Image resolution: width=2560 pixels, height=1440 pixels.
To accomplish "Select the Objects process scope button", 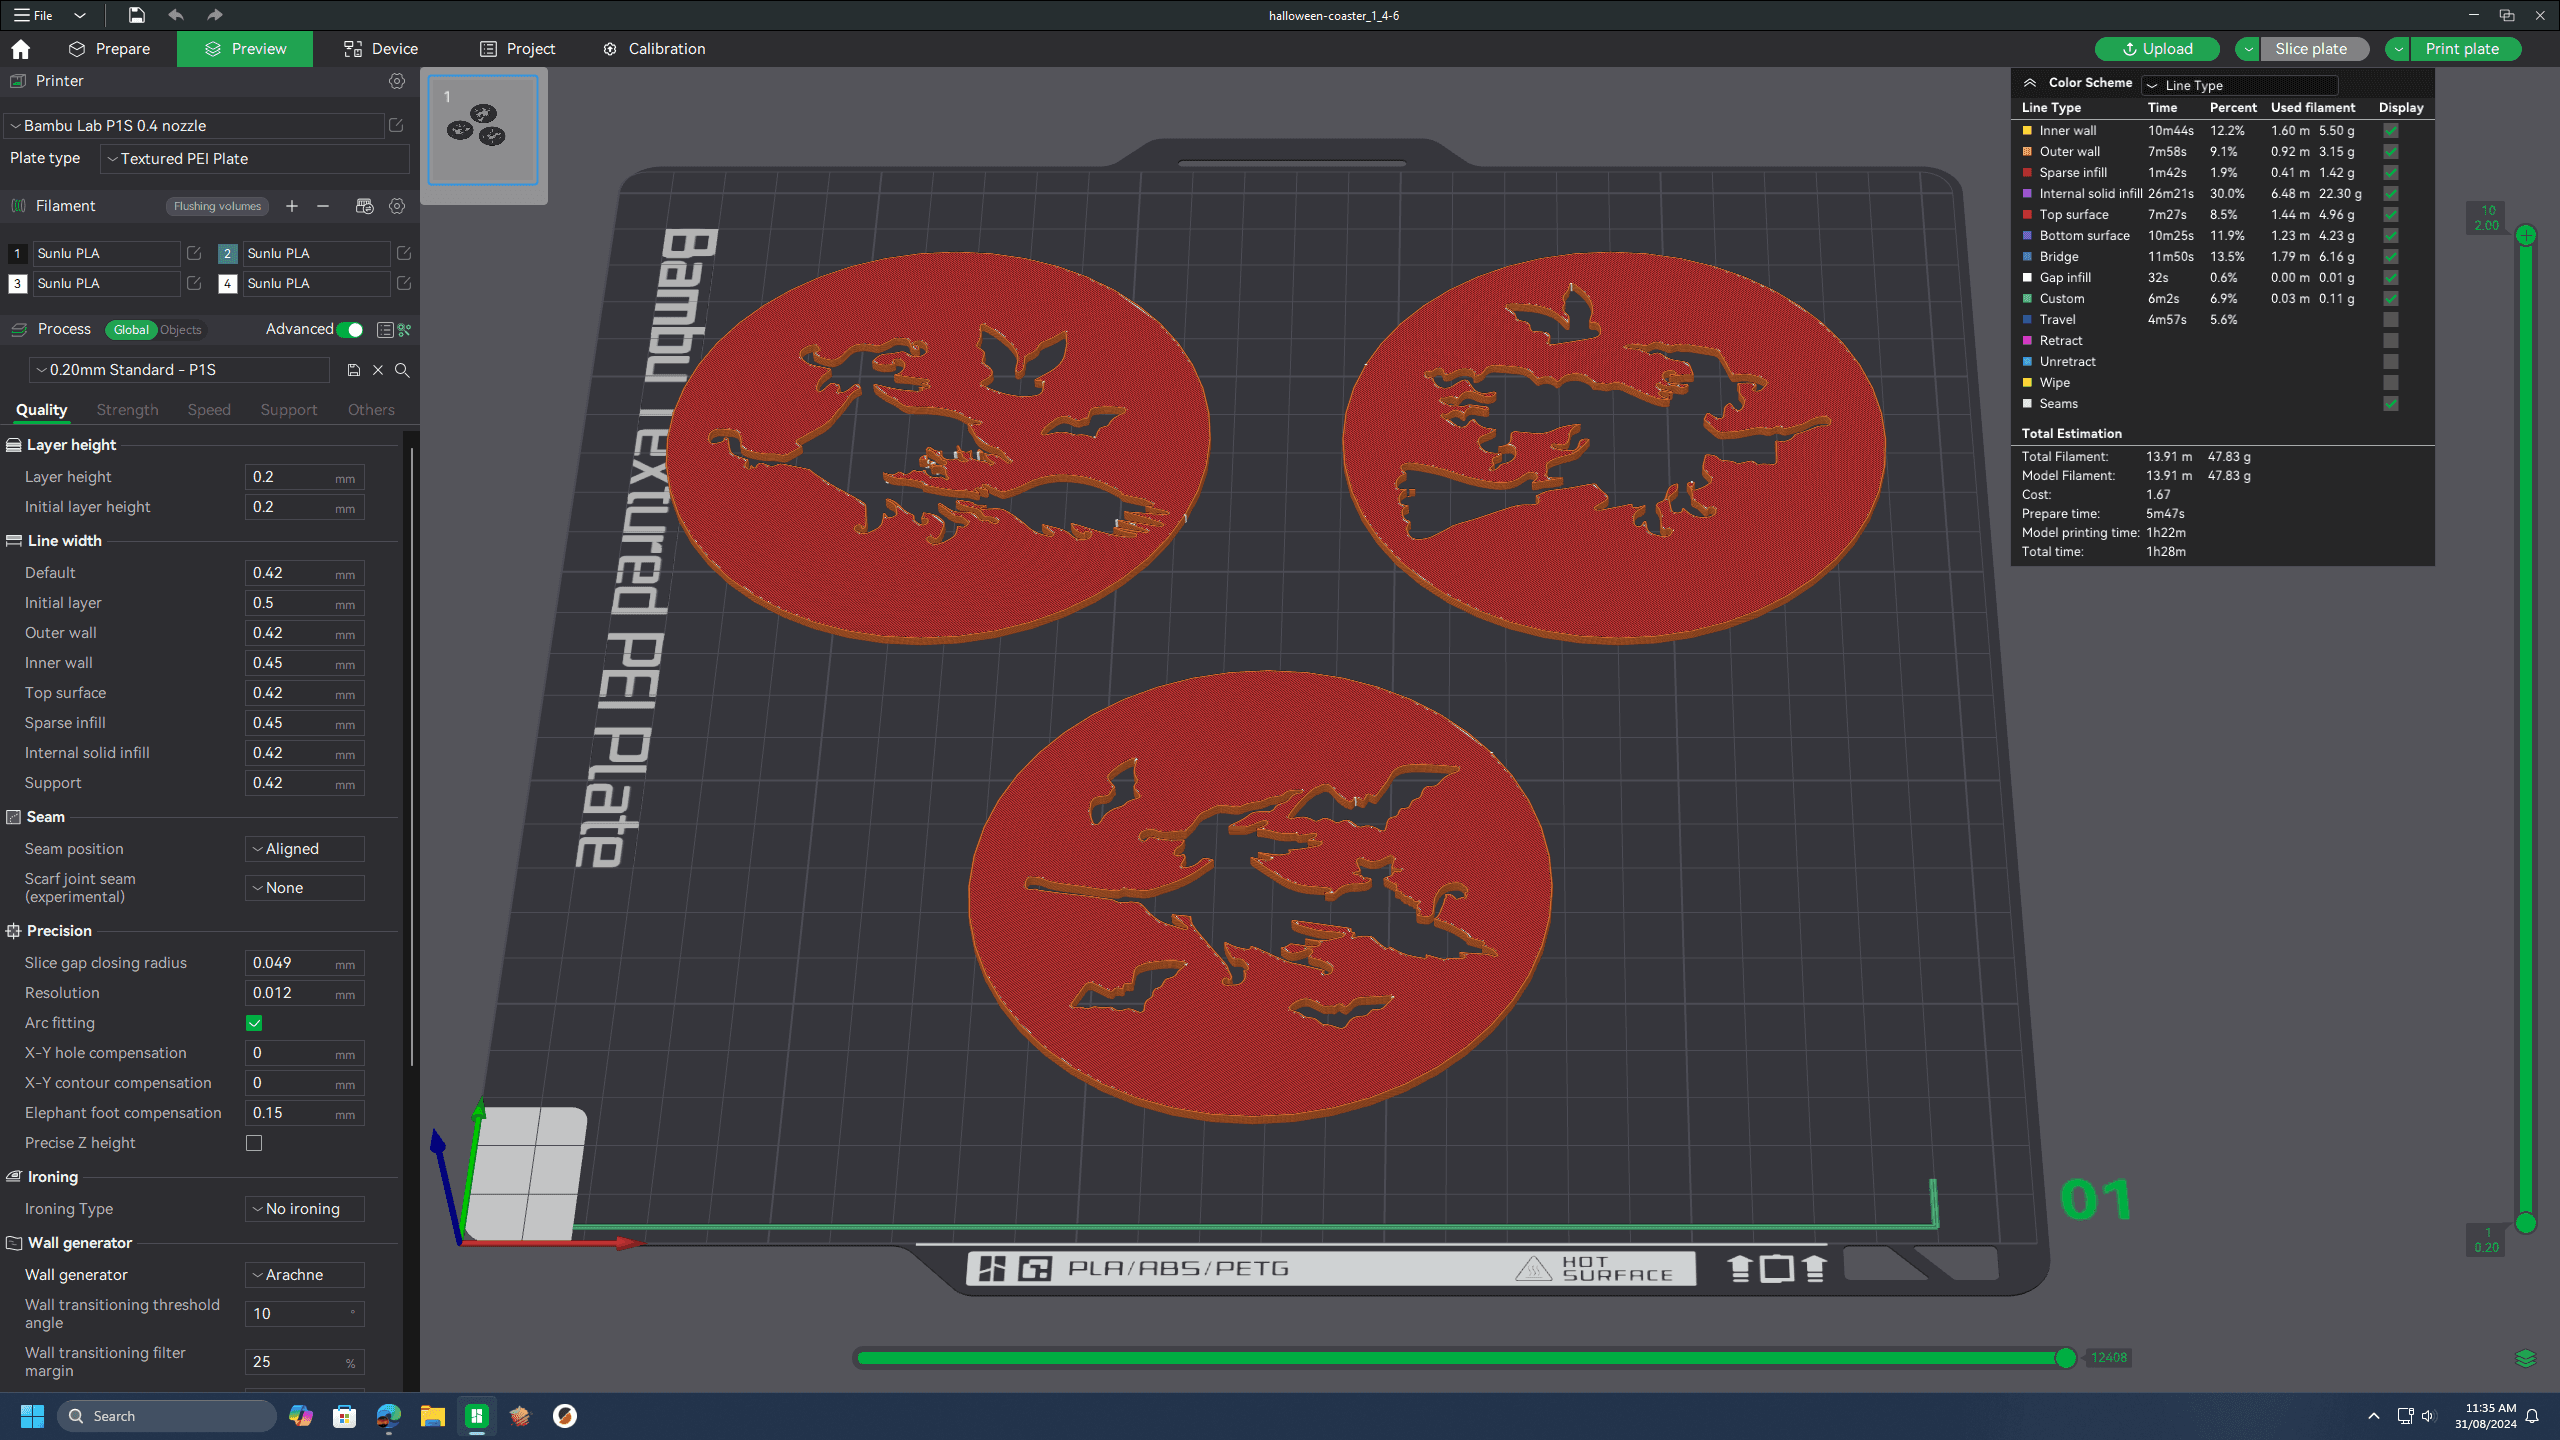I will [181, 330].
